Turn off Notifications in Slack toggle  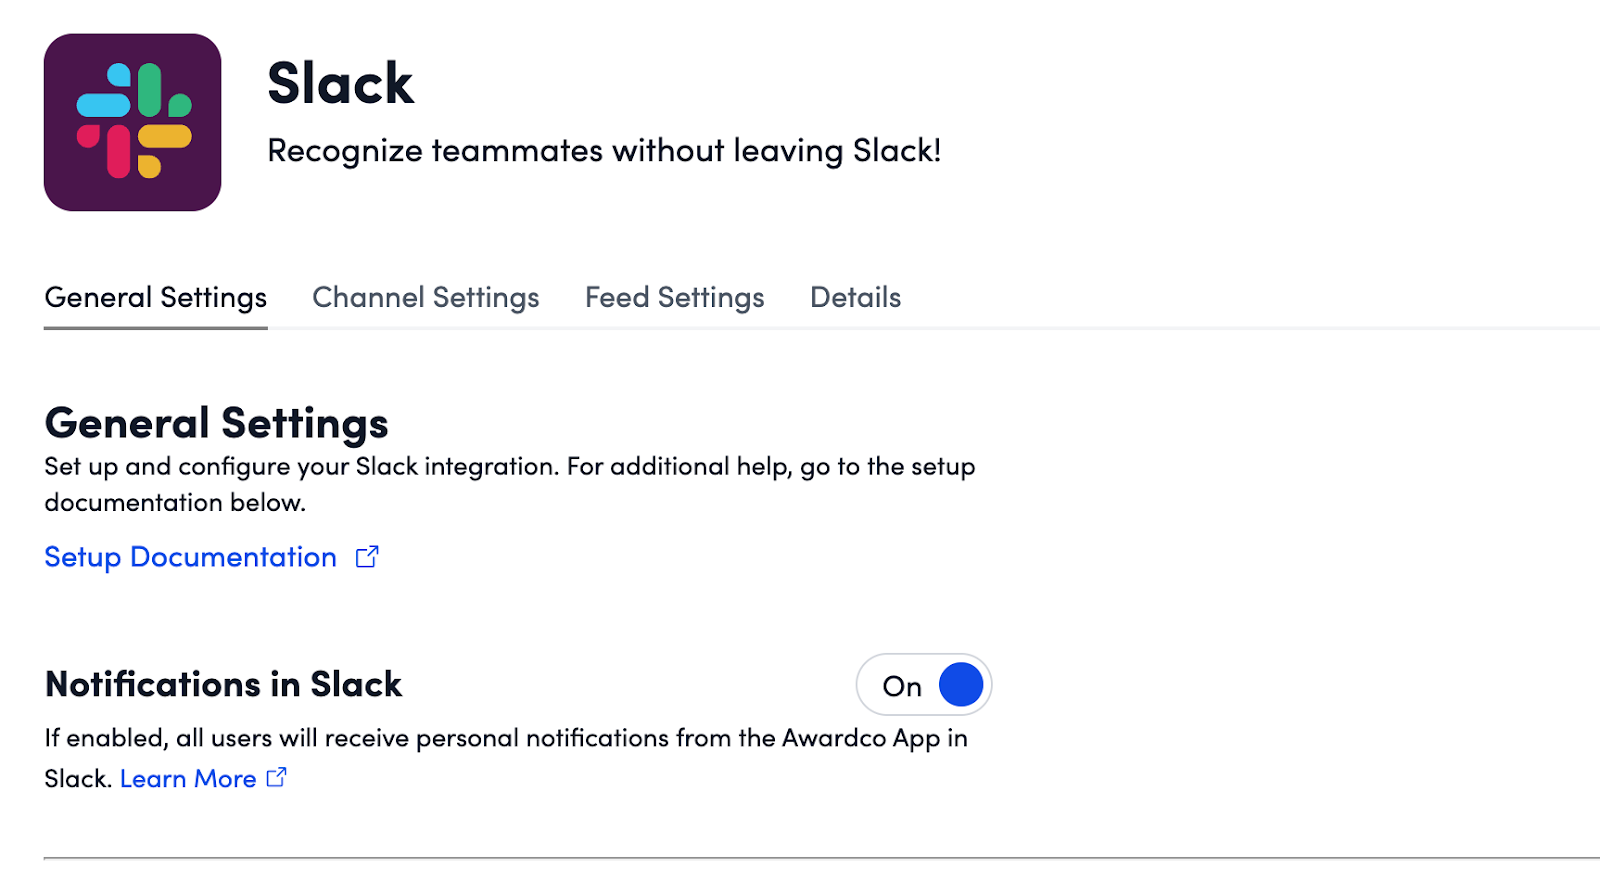click(923, 685)
